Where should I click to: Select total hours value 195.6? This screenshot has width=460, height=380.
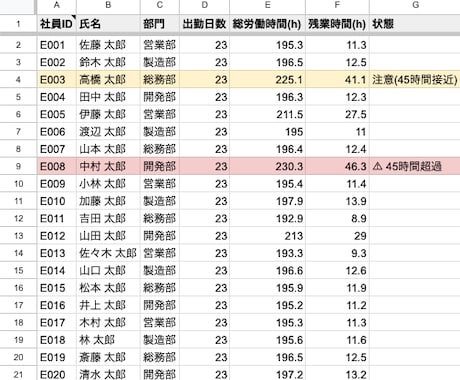pos(267,339)
